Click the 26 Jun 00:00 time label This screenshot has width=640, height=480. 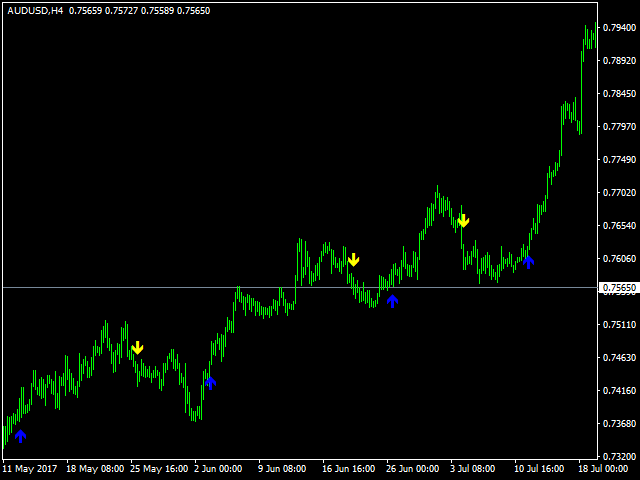(413, 469)
